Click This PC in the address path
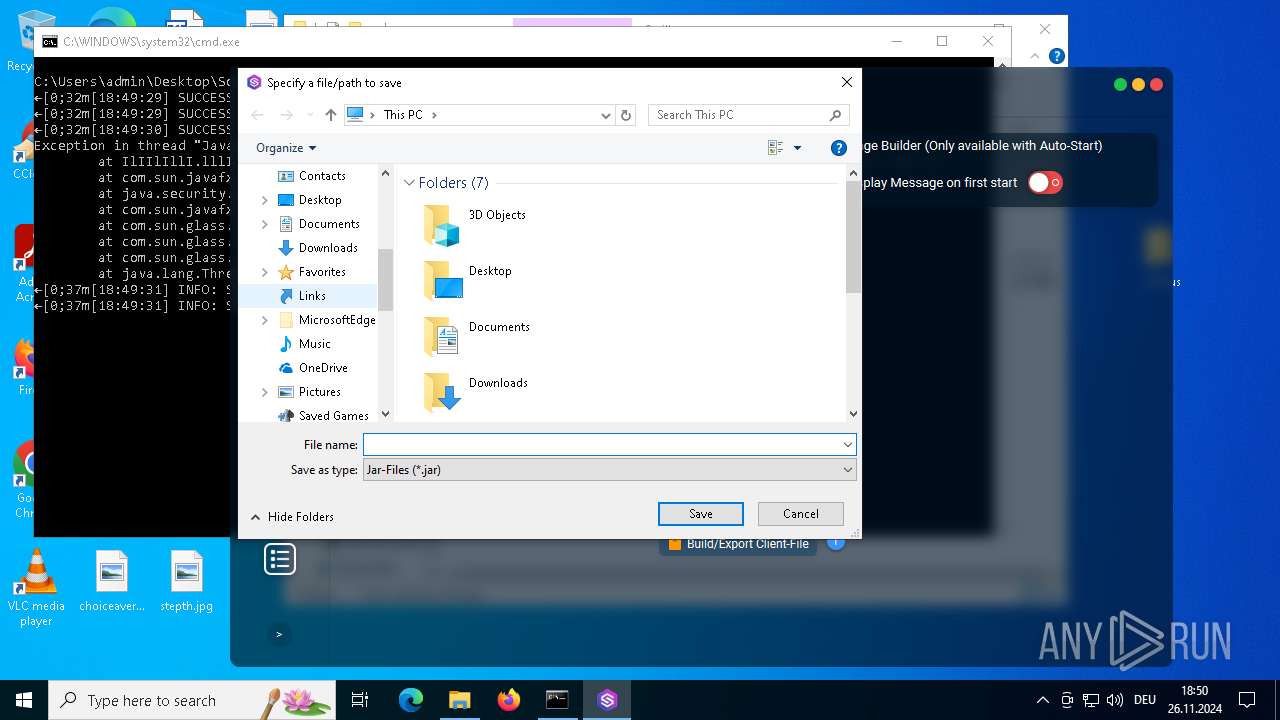The width and height of the screenshot is (1280, 720). pyautogui.click(x=403, y=115)
